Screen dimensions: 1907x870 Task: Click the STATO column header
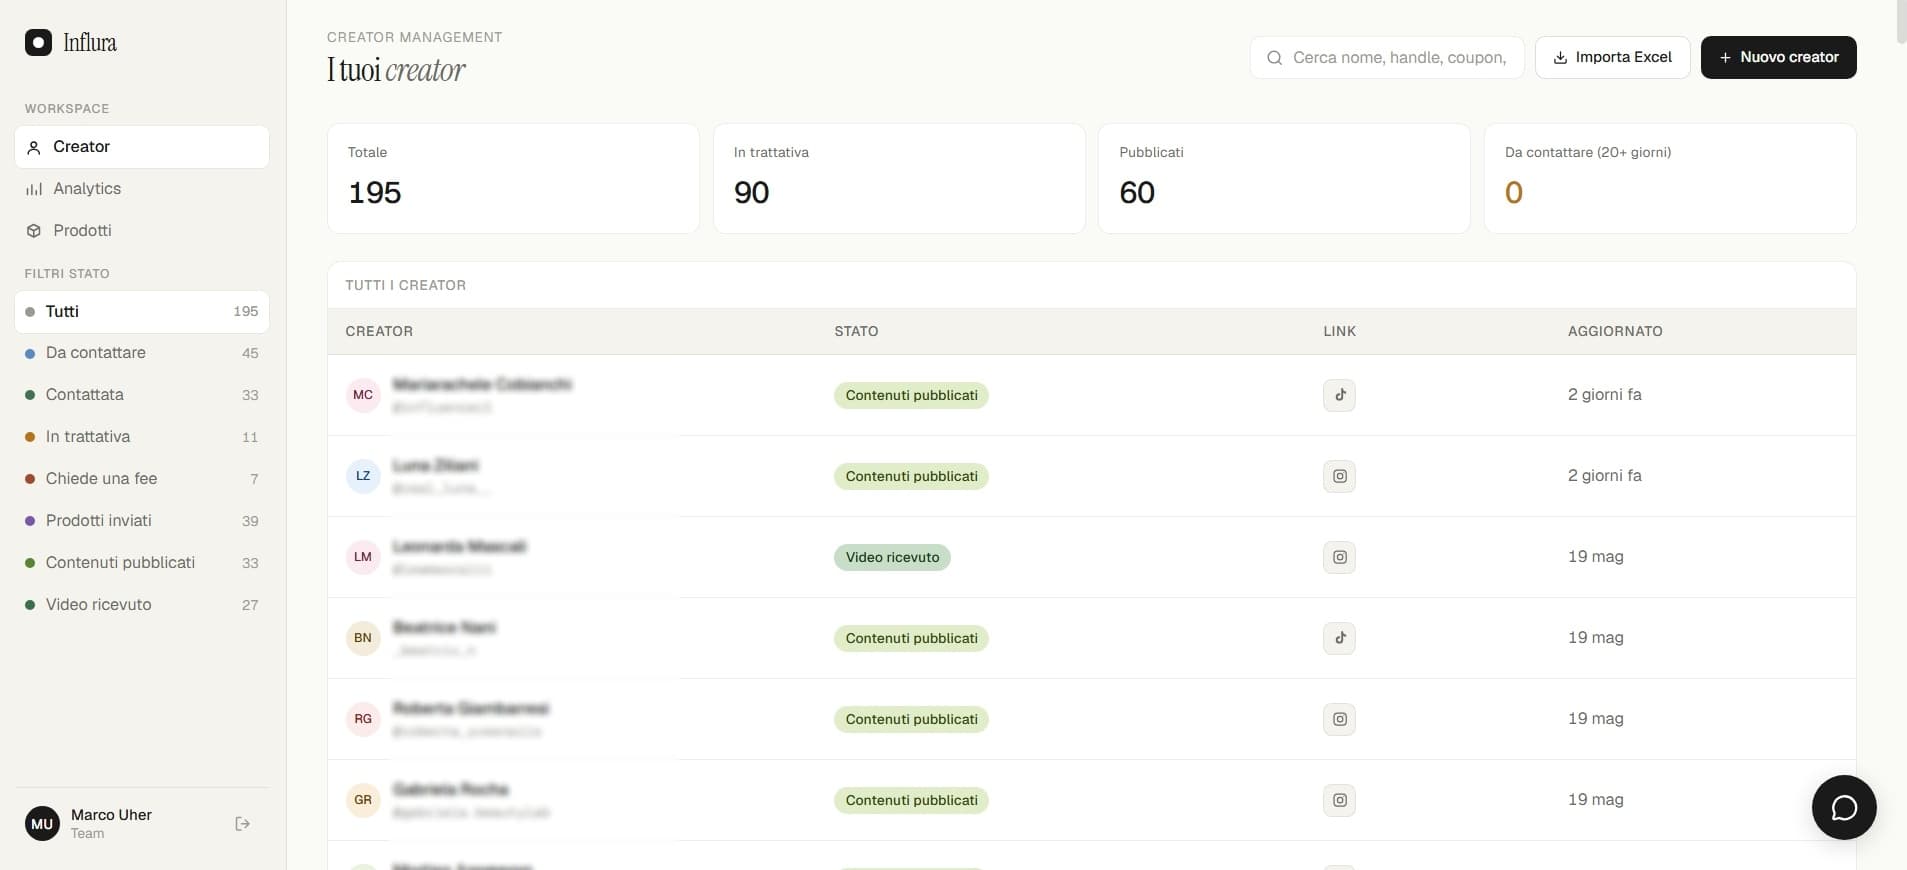pyautogui.click(x=856, y=331)
